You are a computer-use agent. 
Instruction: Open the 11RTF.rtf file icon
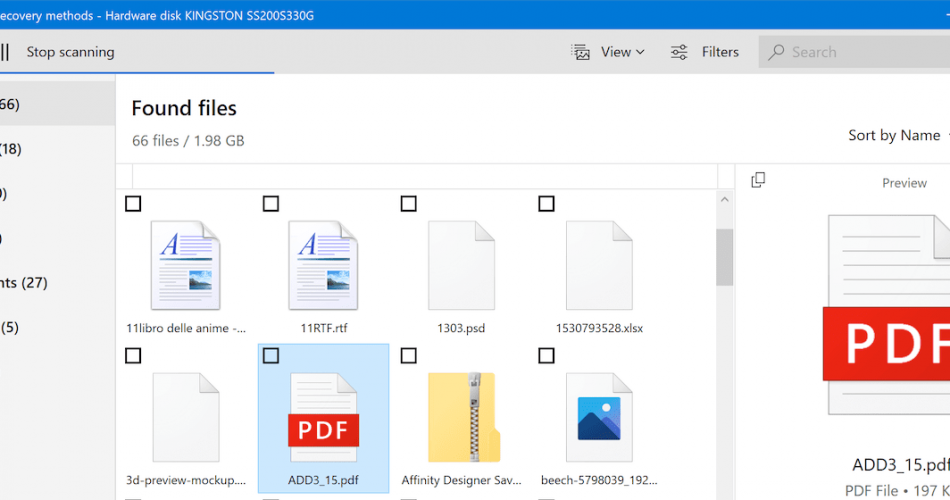(323, 265)
